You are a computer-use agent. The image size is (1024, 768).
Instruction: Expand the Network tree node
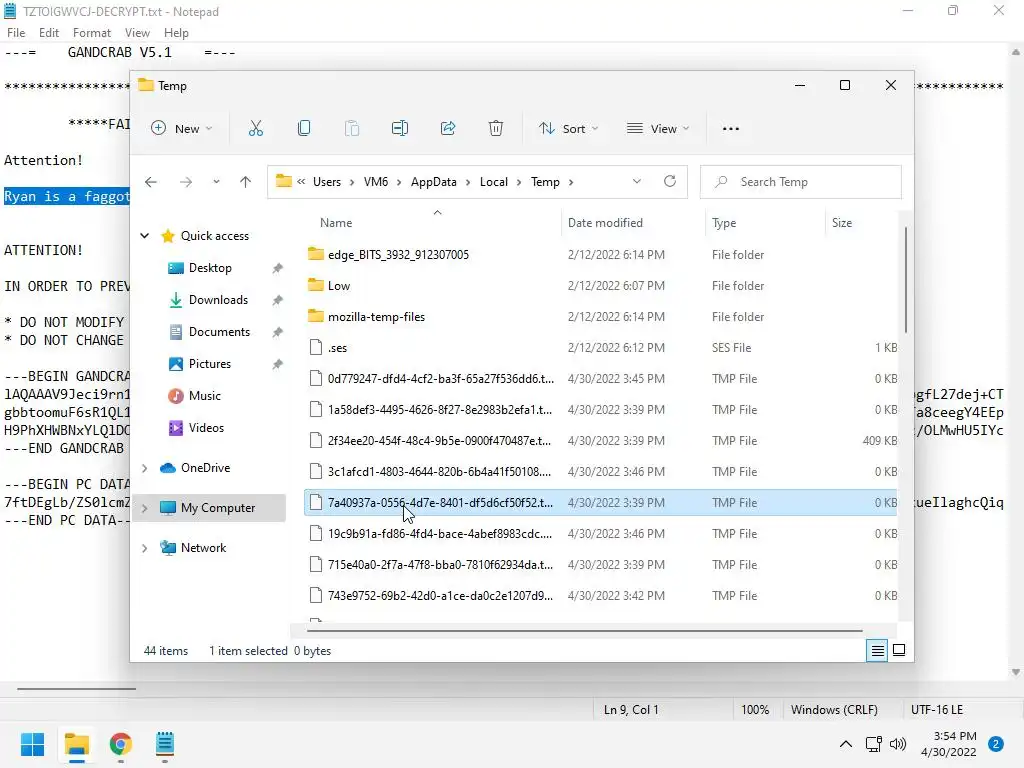coord(145,548)
